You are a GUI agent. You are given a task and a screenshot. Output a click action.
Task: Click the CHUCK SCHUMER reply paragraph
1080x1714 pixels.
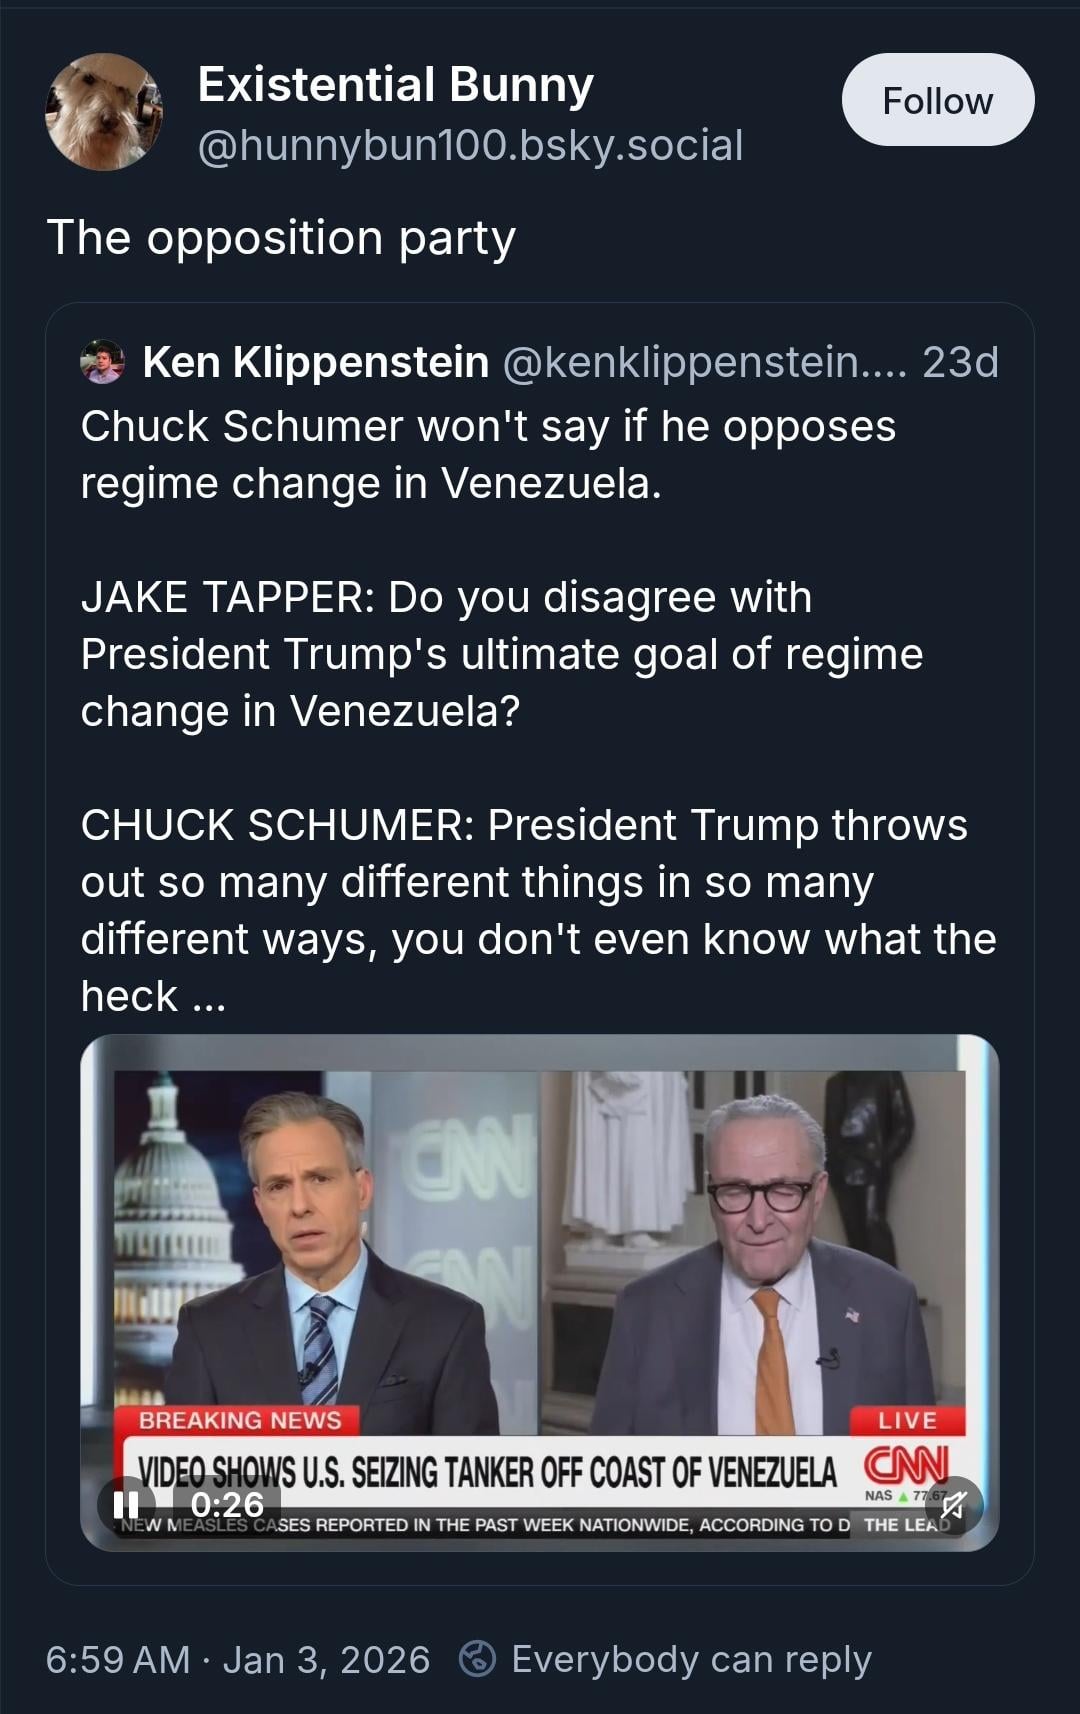click(x=538, y=910)
